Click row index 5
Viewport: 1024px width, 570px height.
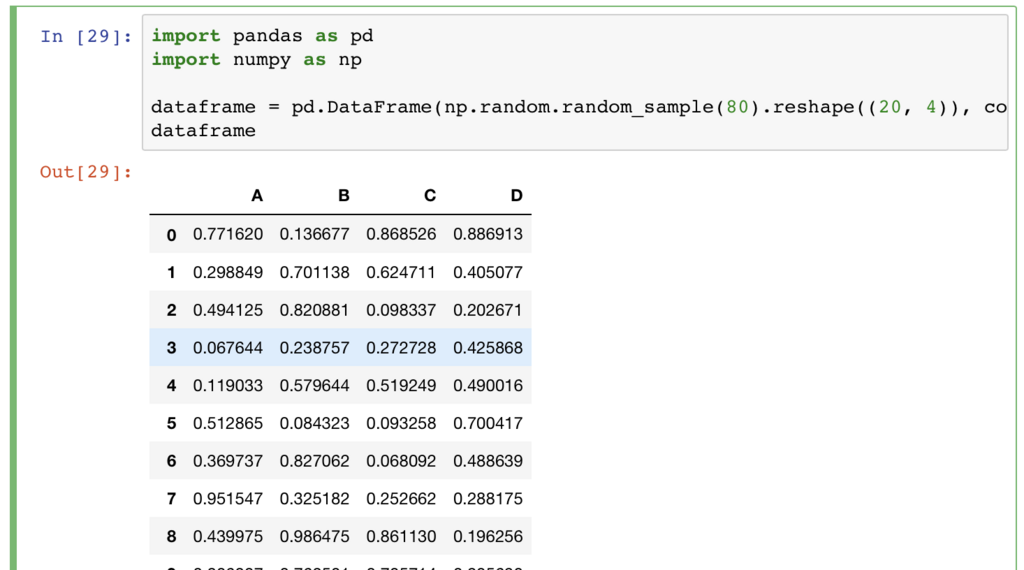(x=171, y=424)
